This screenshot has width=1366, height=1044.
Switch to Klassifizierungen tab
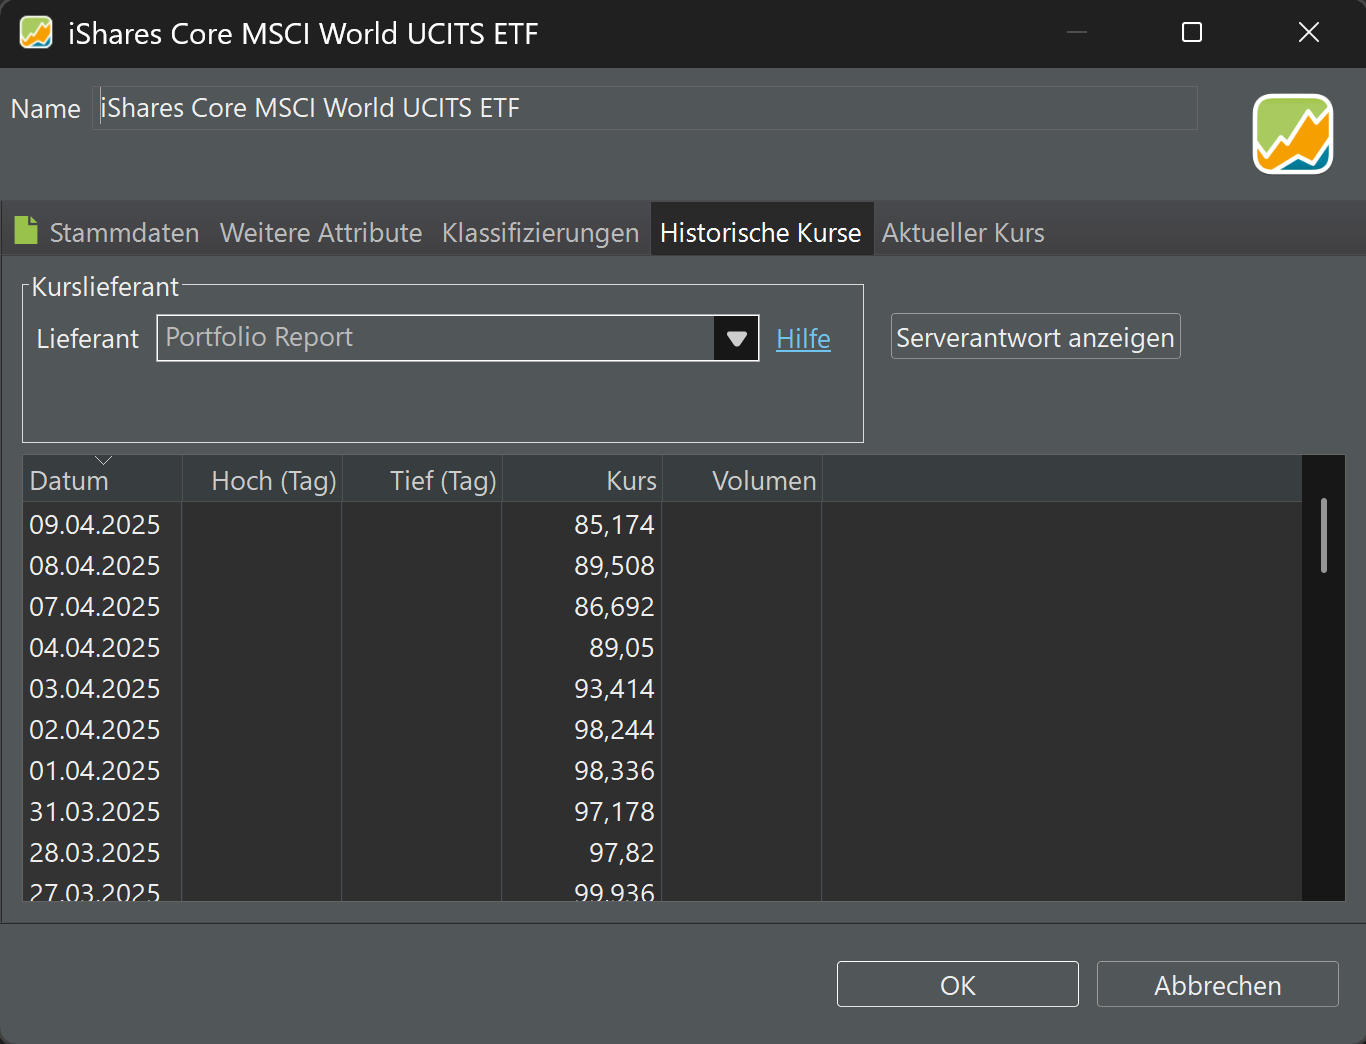(x=540, y=233)
